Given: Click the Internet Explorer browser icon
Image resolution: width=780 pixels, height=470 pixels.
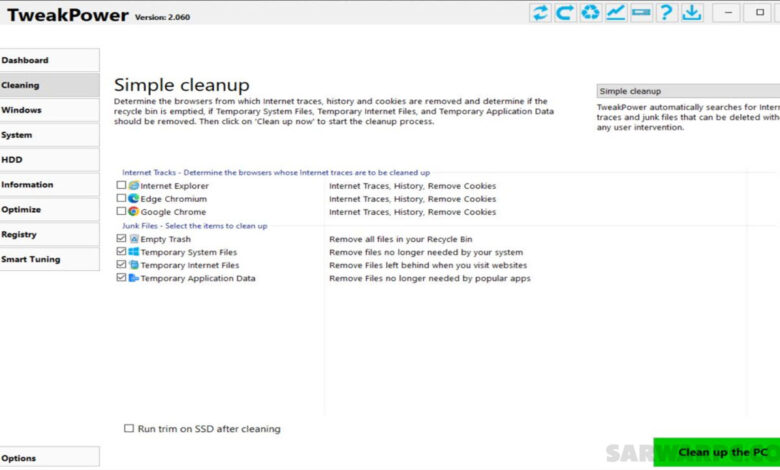Looking at the screenshot, I should pyautogui.click(x=133, y=186).
